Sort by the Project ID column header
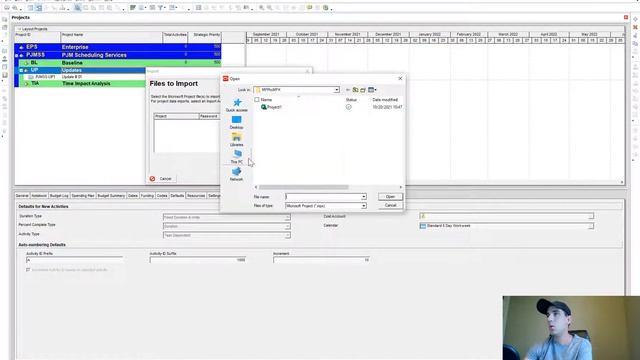 coord(38,37)
